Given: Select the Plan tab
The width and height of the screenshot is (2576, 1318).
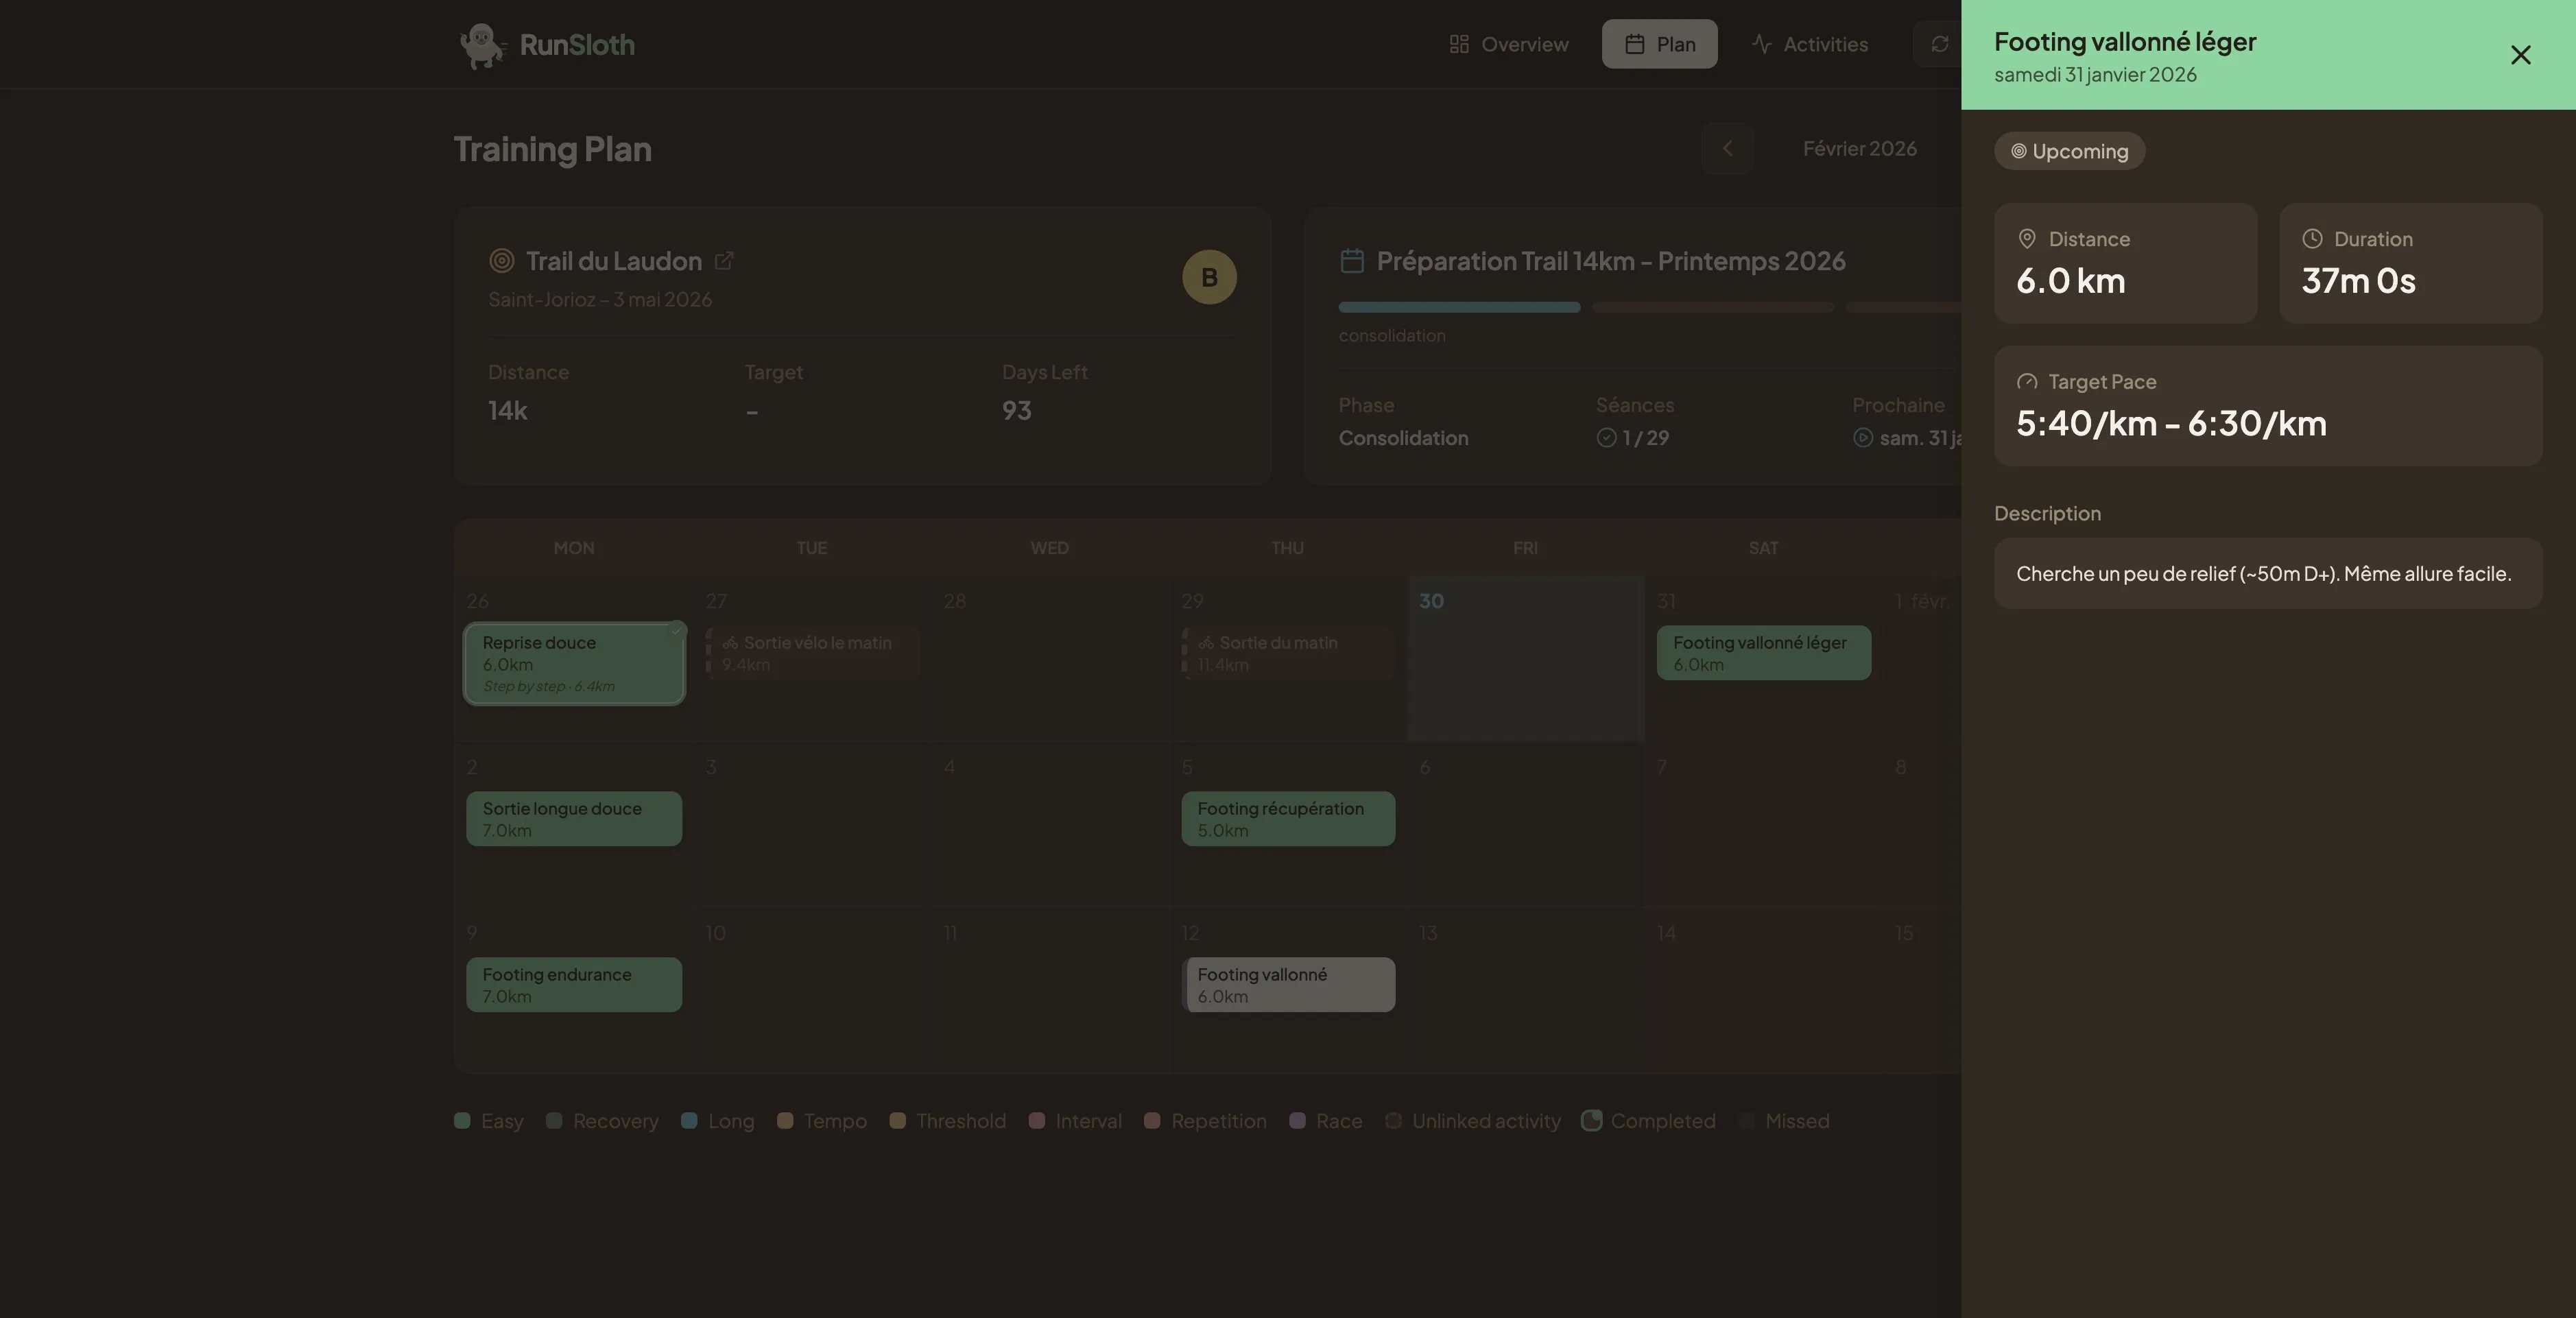Looking at the screenshot, I should tap(1659, 44).
